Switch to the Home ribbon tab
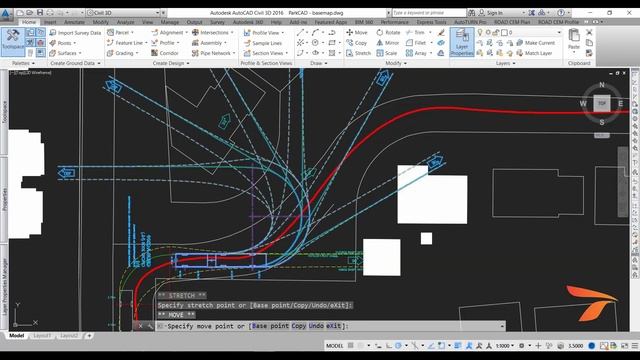 coord(29,22)
